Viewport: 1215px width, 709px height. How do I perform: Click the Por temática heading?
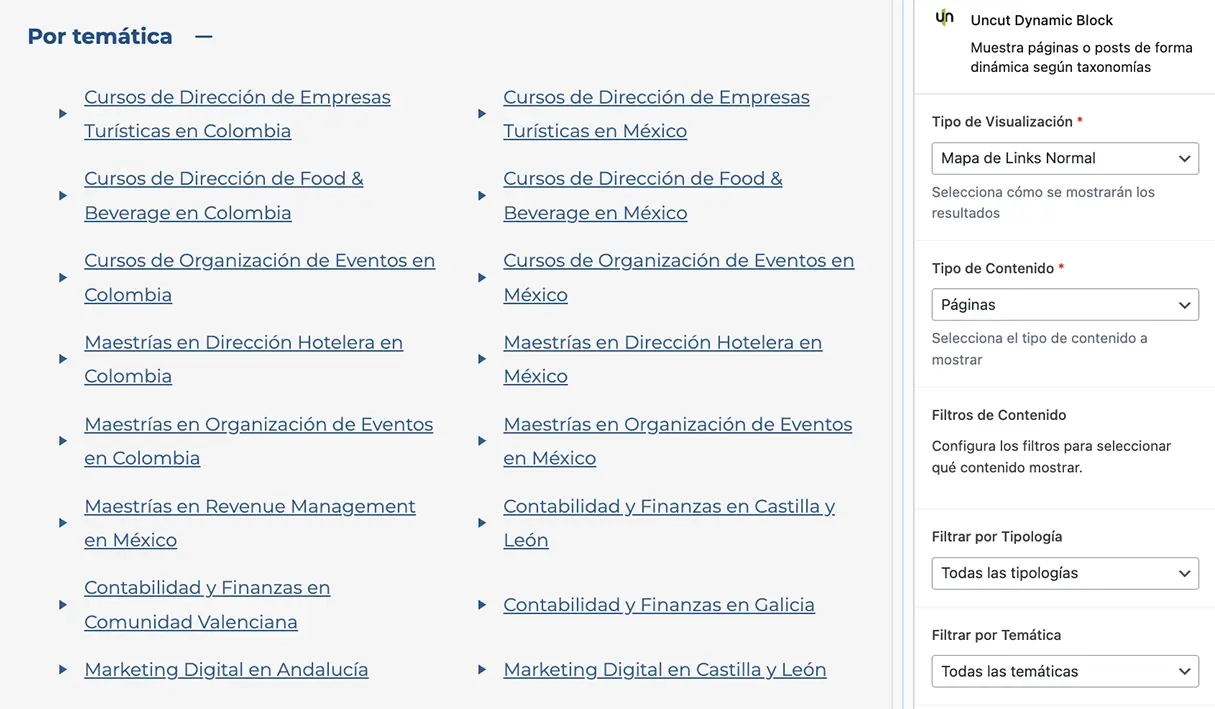coord(100,37)
